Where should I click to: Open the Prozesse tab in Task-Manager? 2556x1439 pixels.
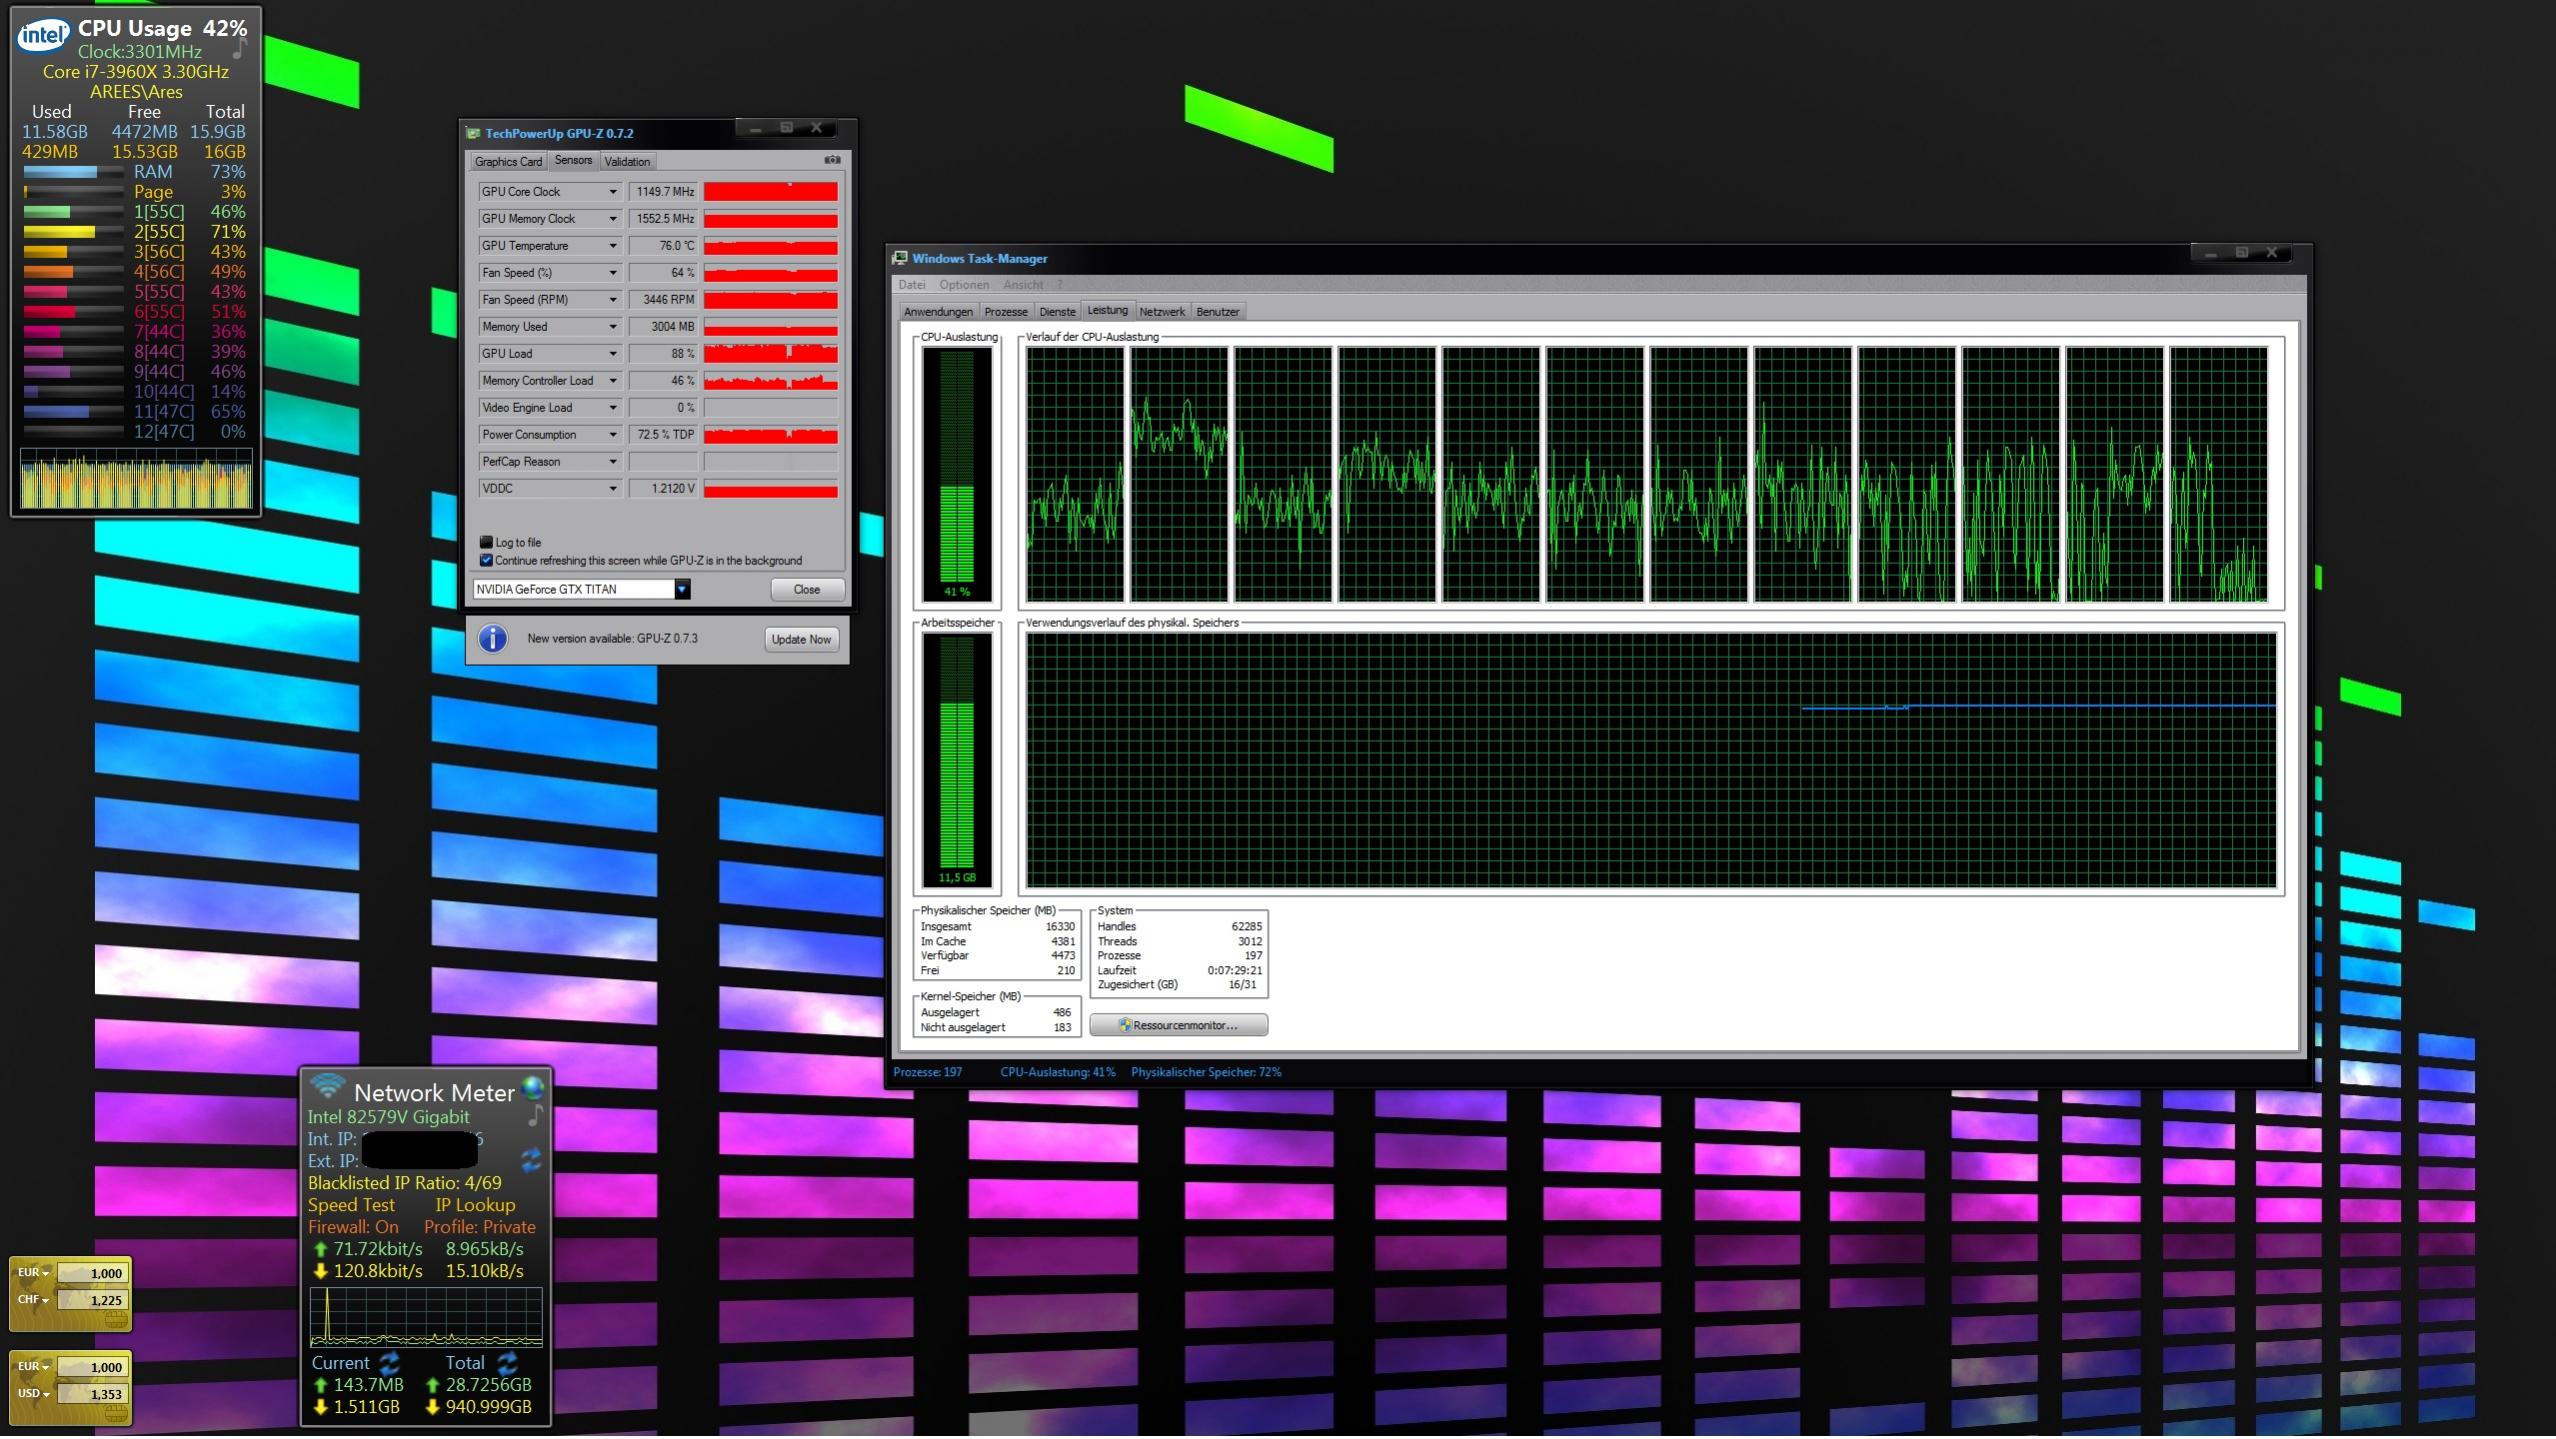tap(1005, 312)
